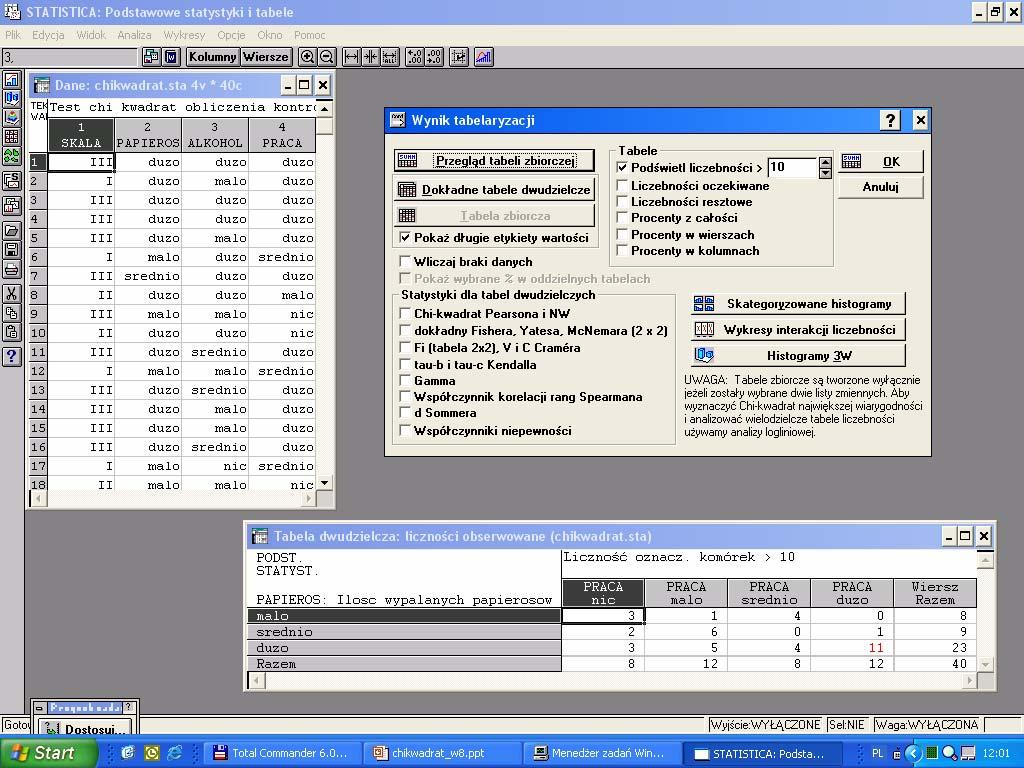
Task: Open the matrix graphs sidebar icon
Action: click(x=12, y=136)
